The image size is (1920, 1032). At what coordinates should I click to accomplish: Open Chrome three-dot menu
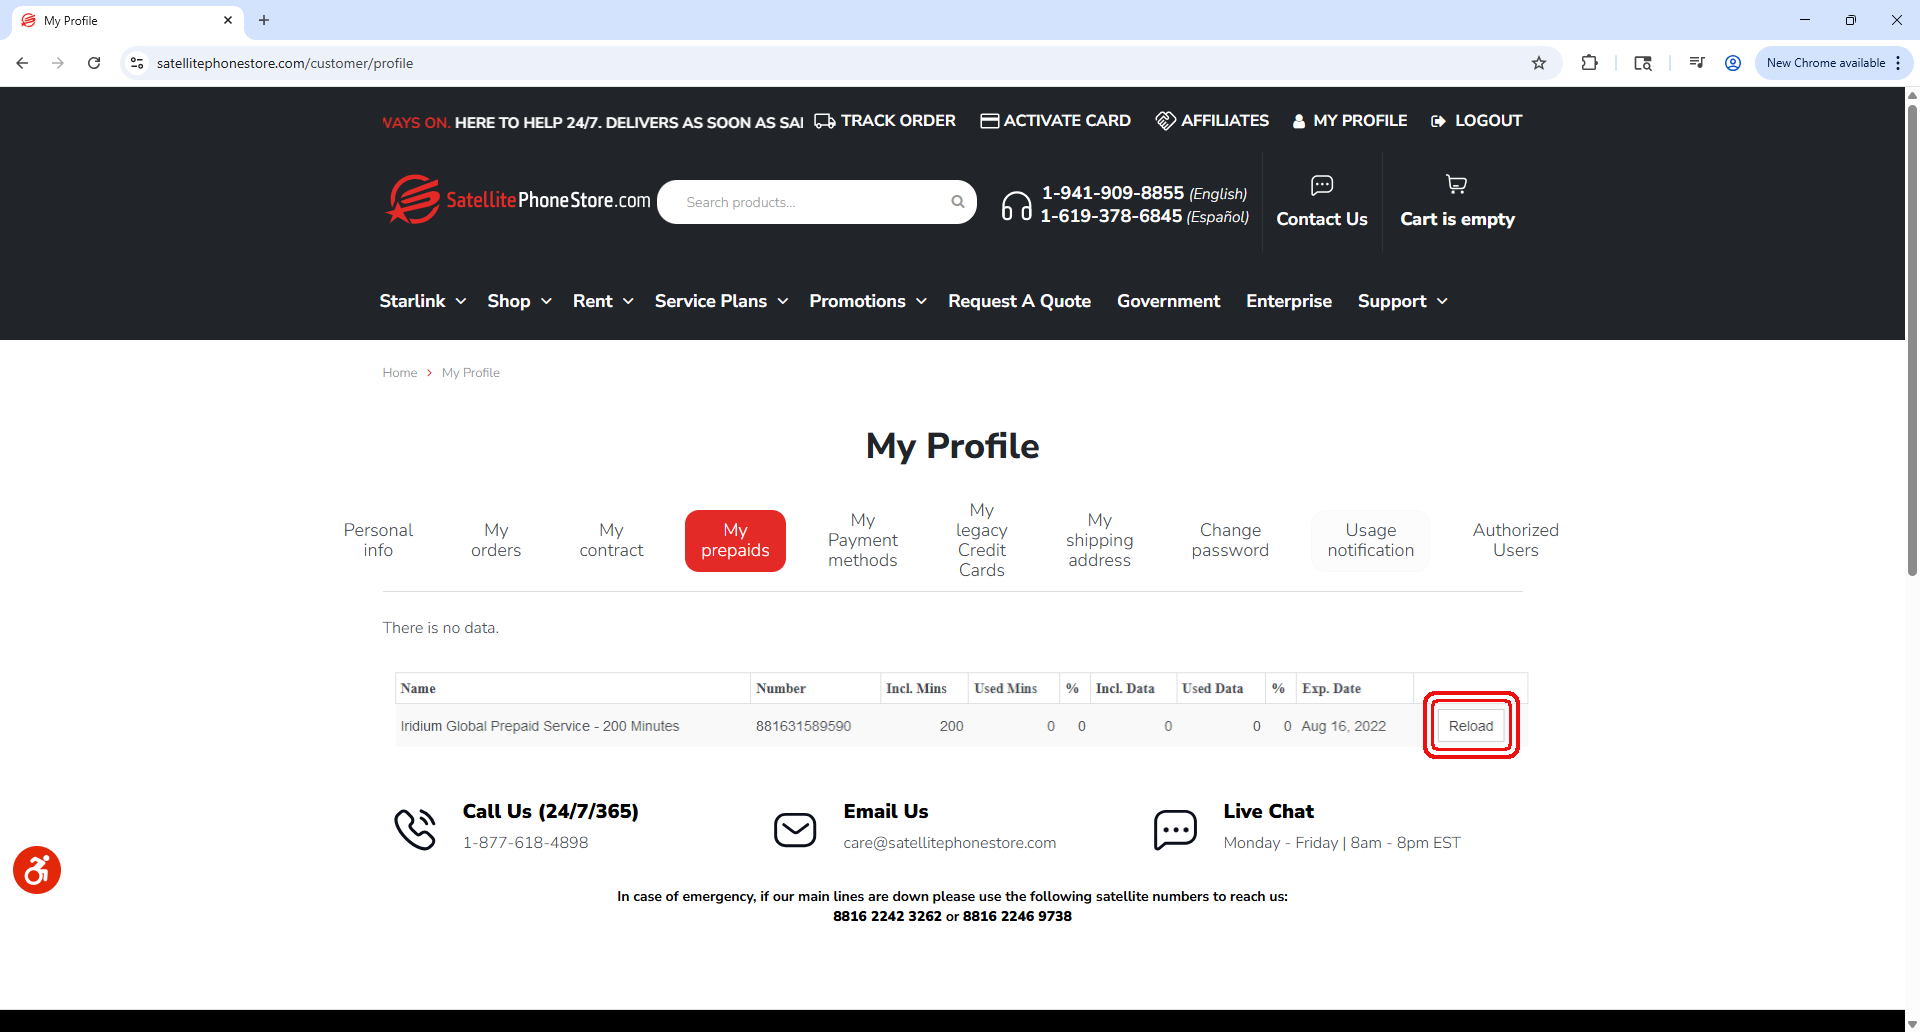click(x=1897, y=63)
